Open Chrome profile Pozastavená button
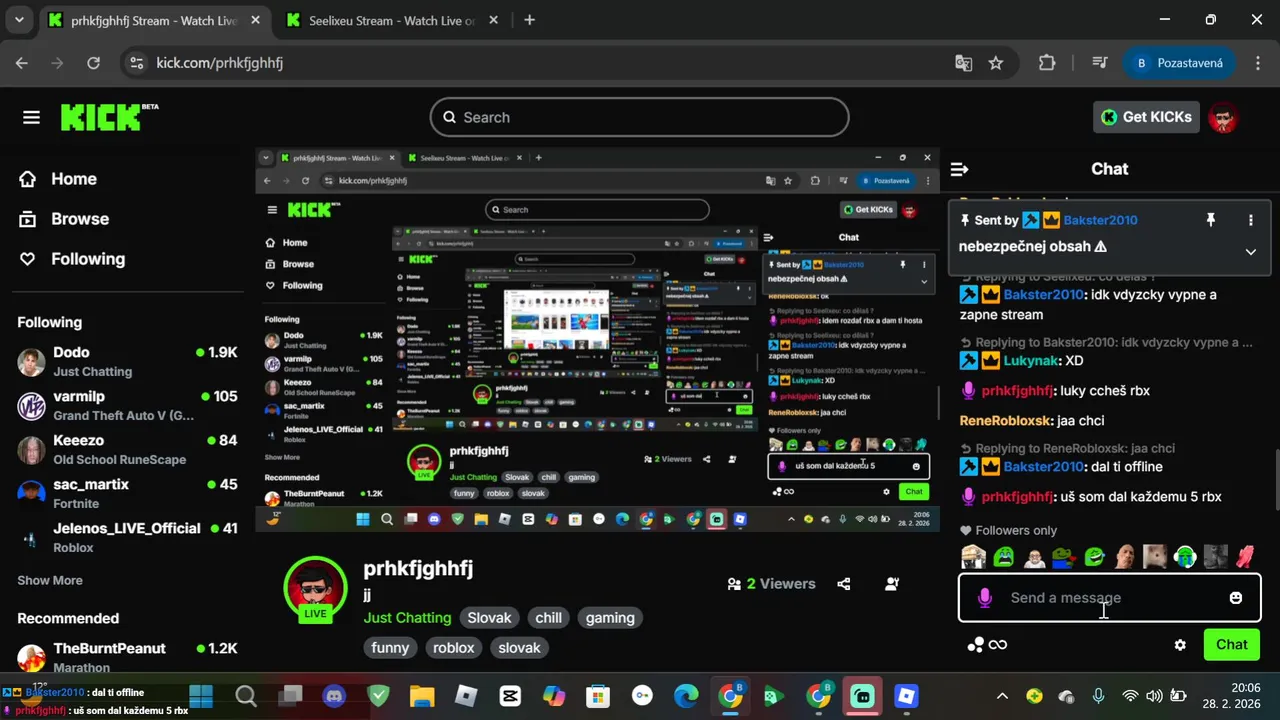Screen dimensions: 1280x720 (1179, 63)
